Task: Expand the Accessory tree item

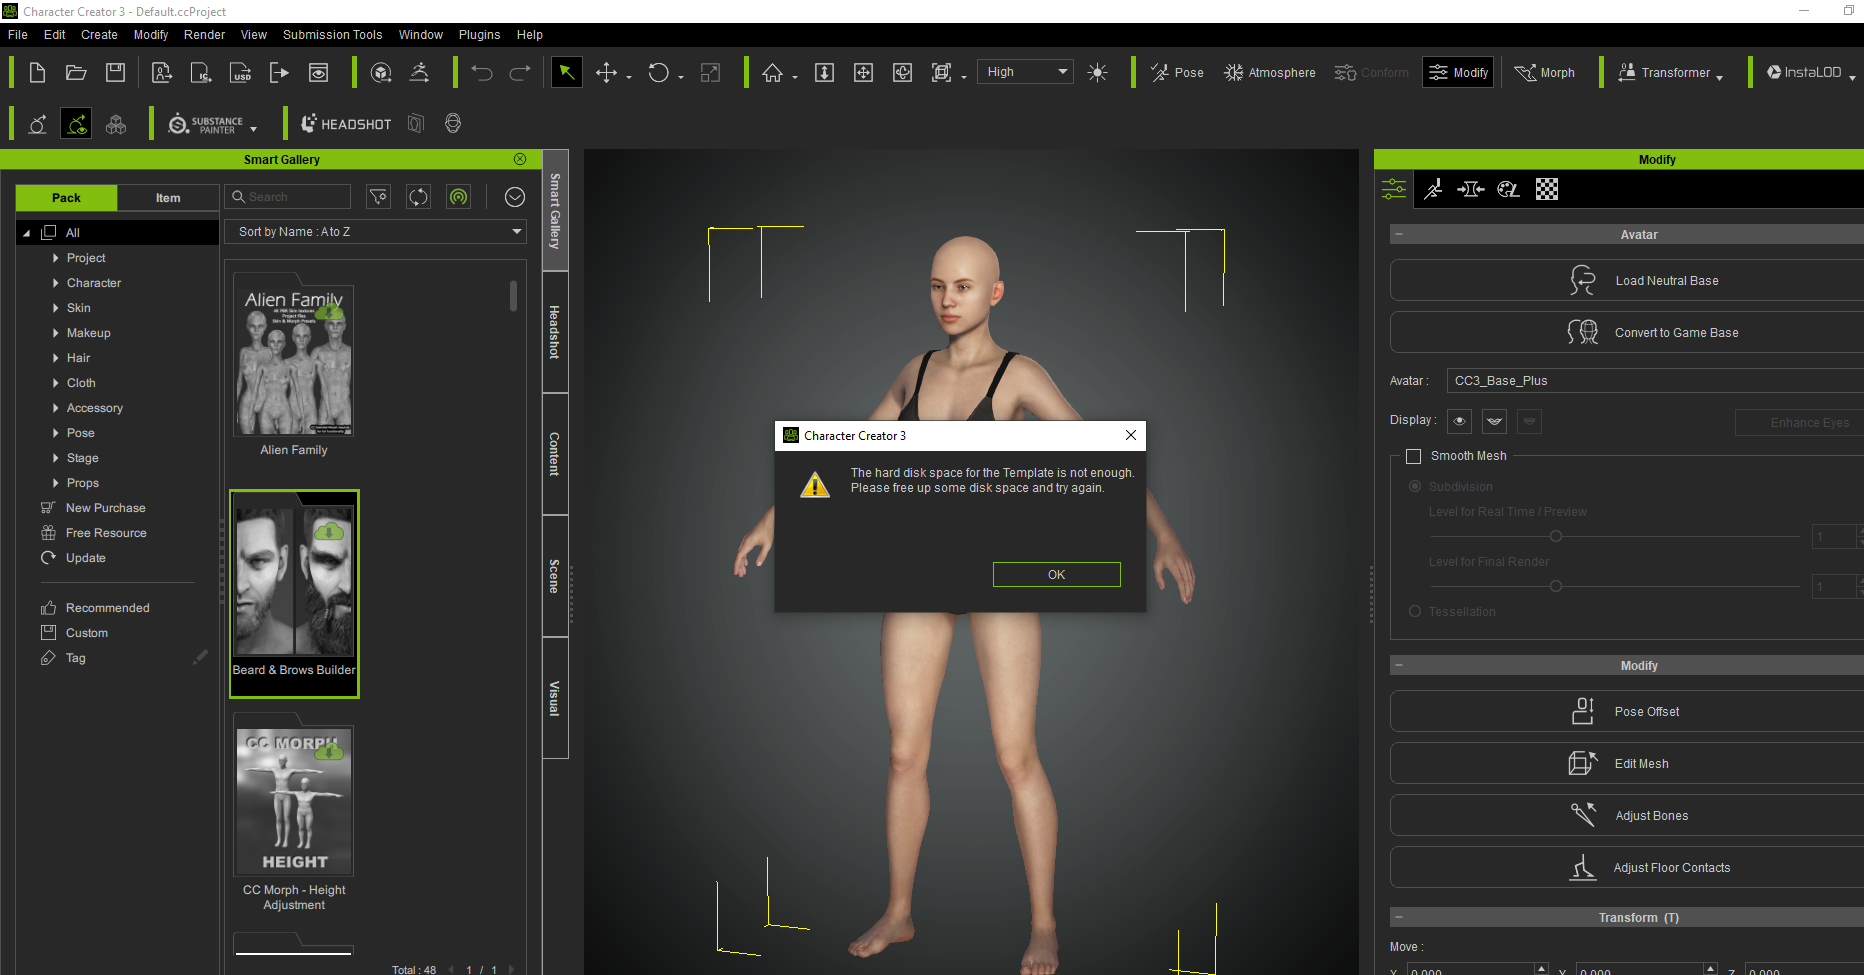Action: click(55, 408)
